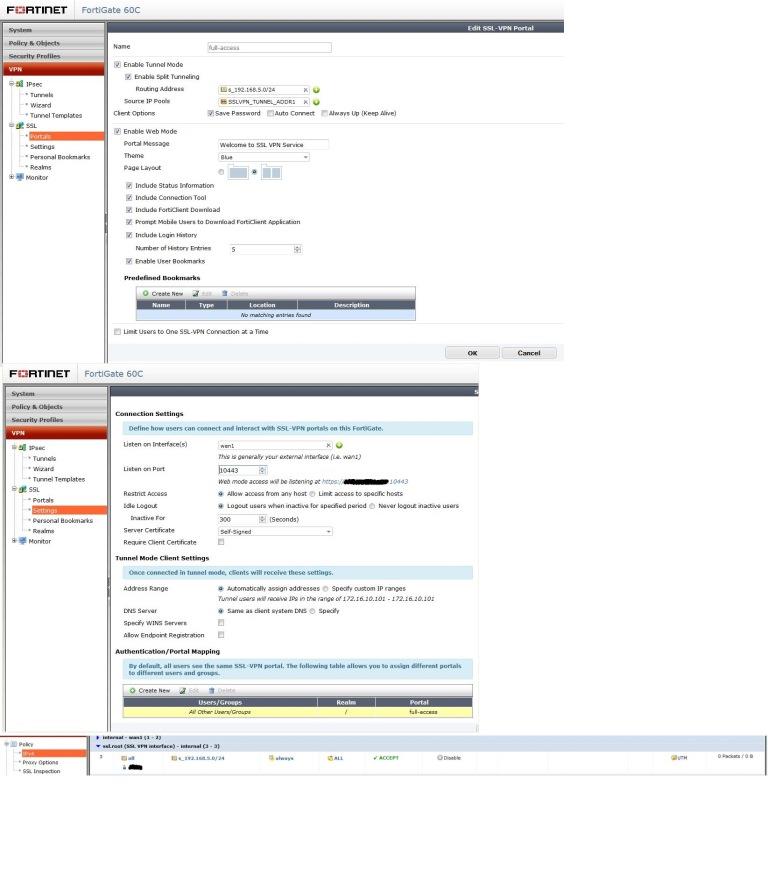Select Proxy Options under Policy tree
Viewport: 768px width, 874px height.
40,763
